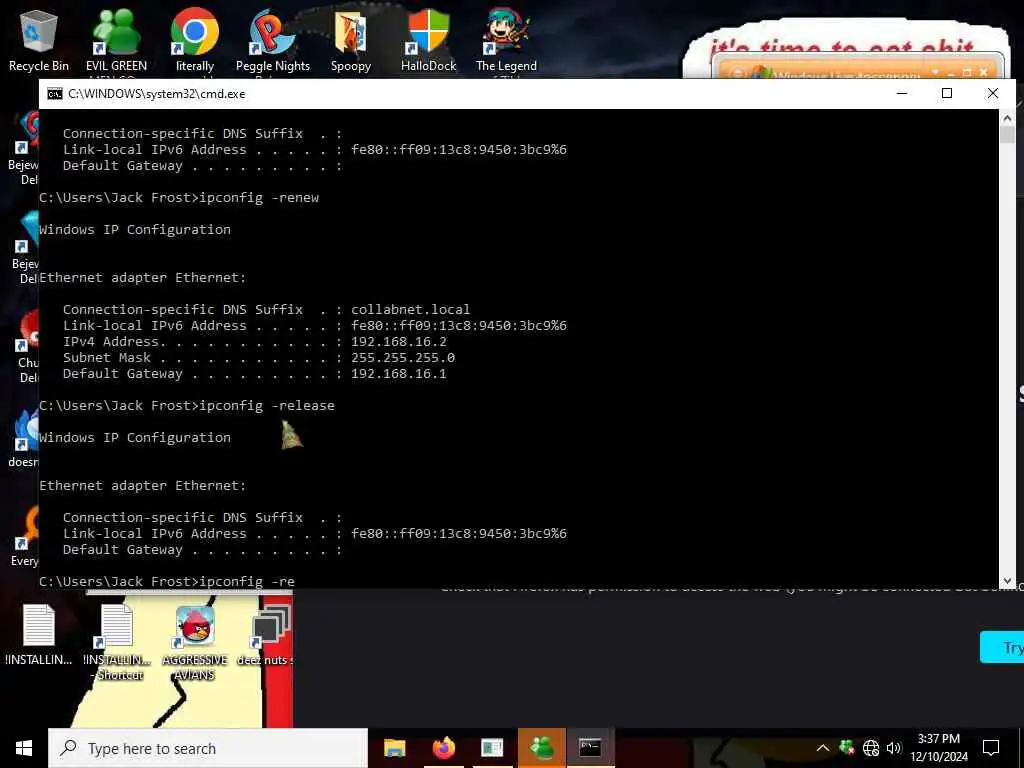Open the Chrome shortcut labeled literally
This screenshot has width=1024, height=768.
(195, 40)
